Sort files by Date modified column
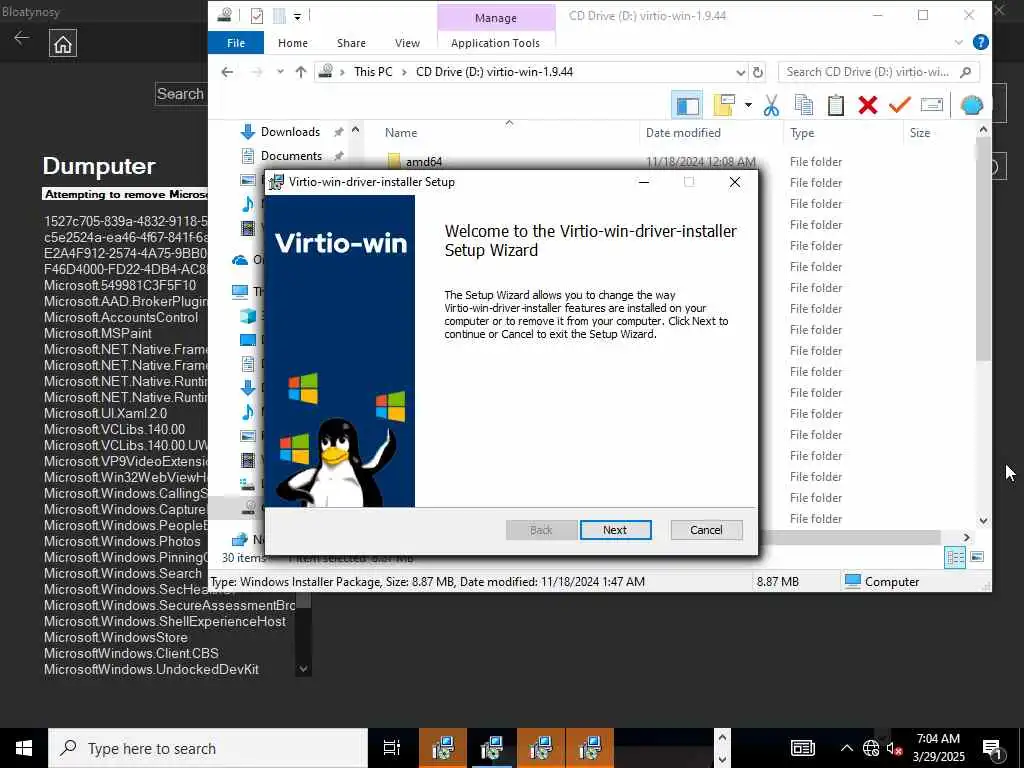 coord(683,133)
